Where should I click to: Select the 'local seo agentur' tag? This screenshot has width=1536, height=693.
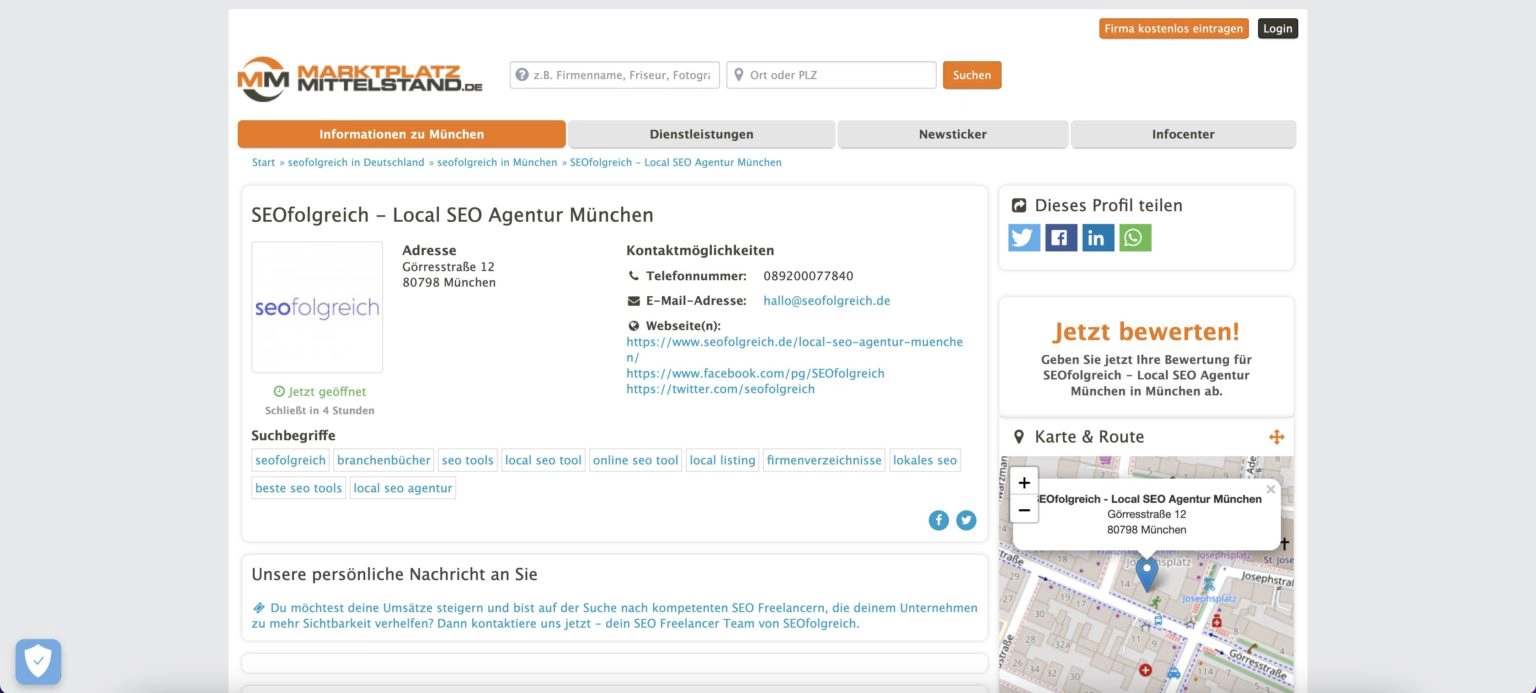click(403, 488)
